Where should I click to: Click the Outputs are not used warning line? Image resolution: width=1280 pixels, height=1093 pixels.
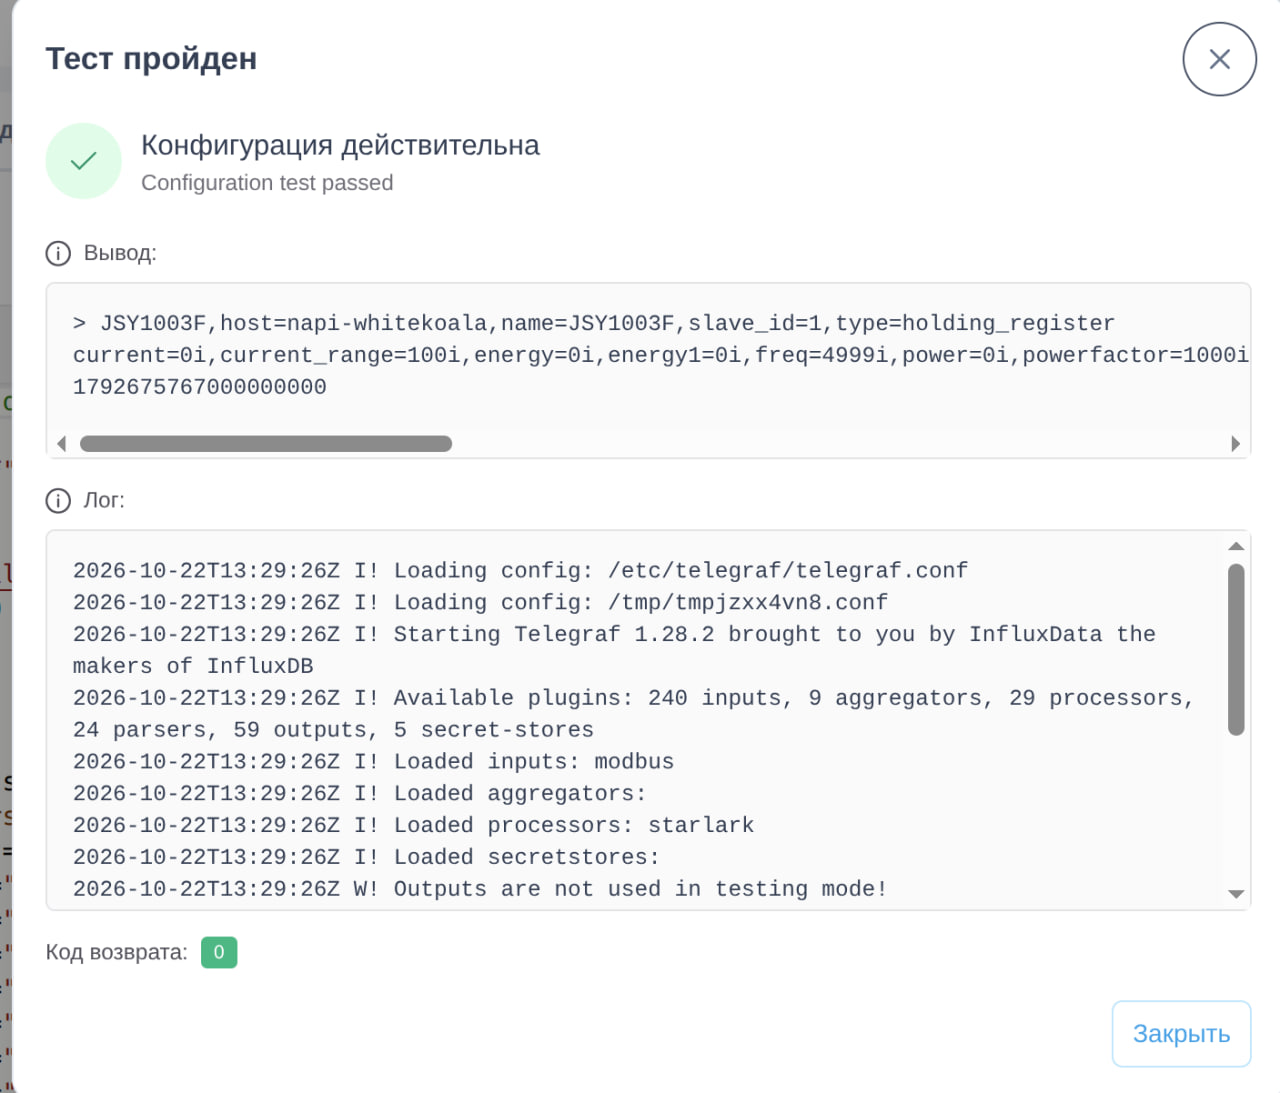(480, 890)
